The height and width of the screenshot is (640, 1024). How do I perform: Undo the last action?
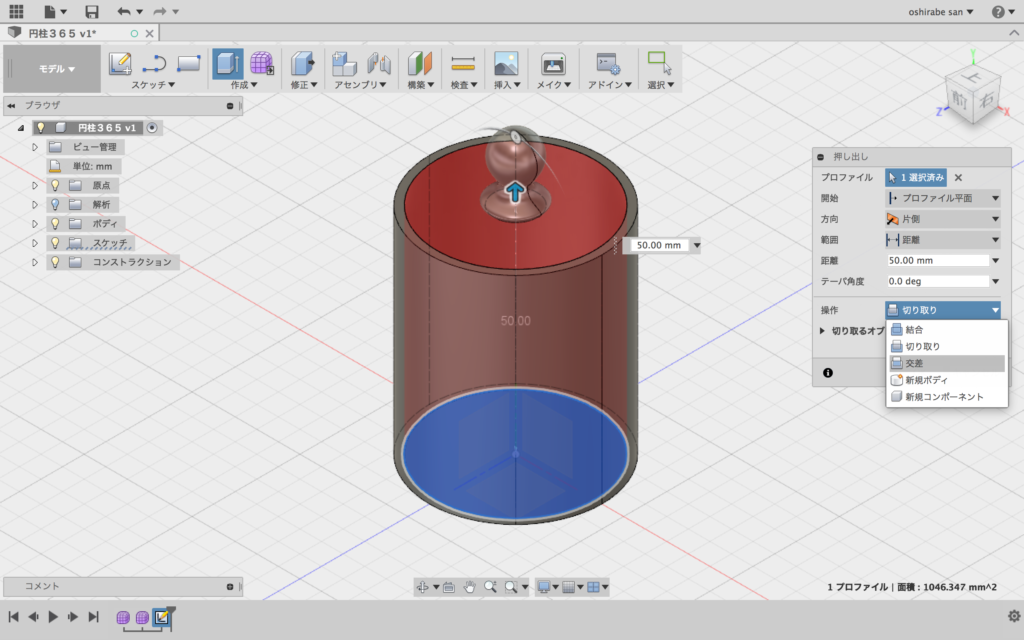tap(124, 11)
